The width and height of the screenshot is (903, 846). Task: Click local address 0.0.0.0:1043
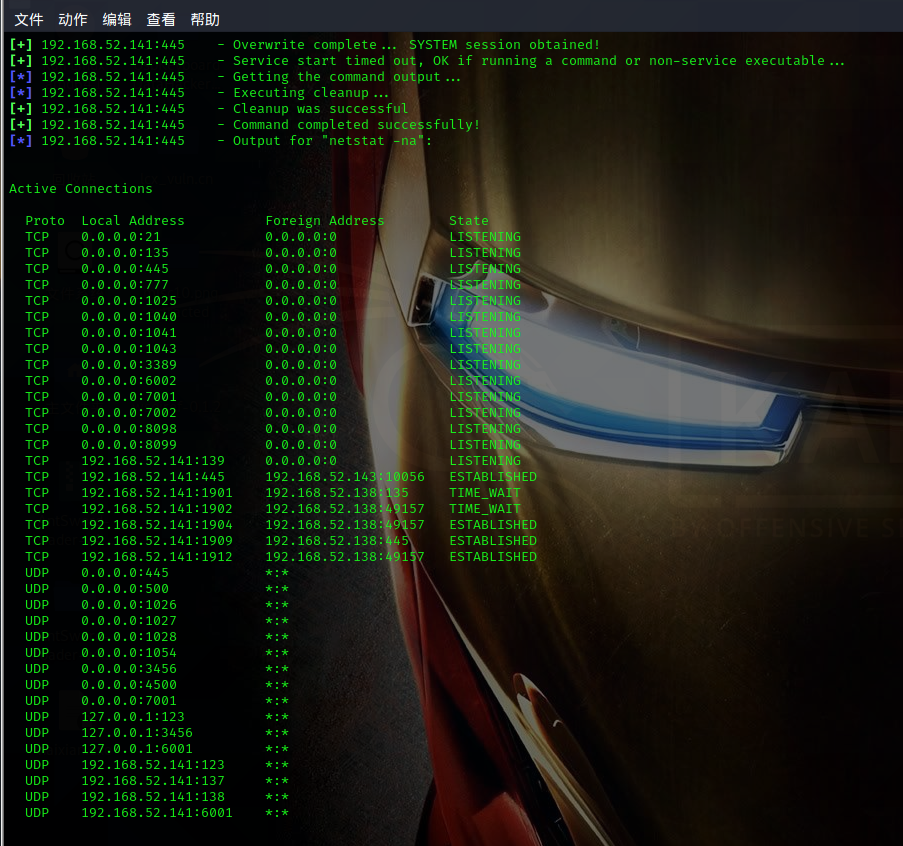(129, 349)
